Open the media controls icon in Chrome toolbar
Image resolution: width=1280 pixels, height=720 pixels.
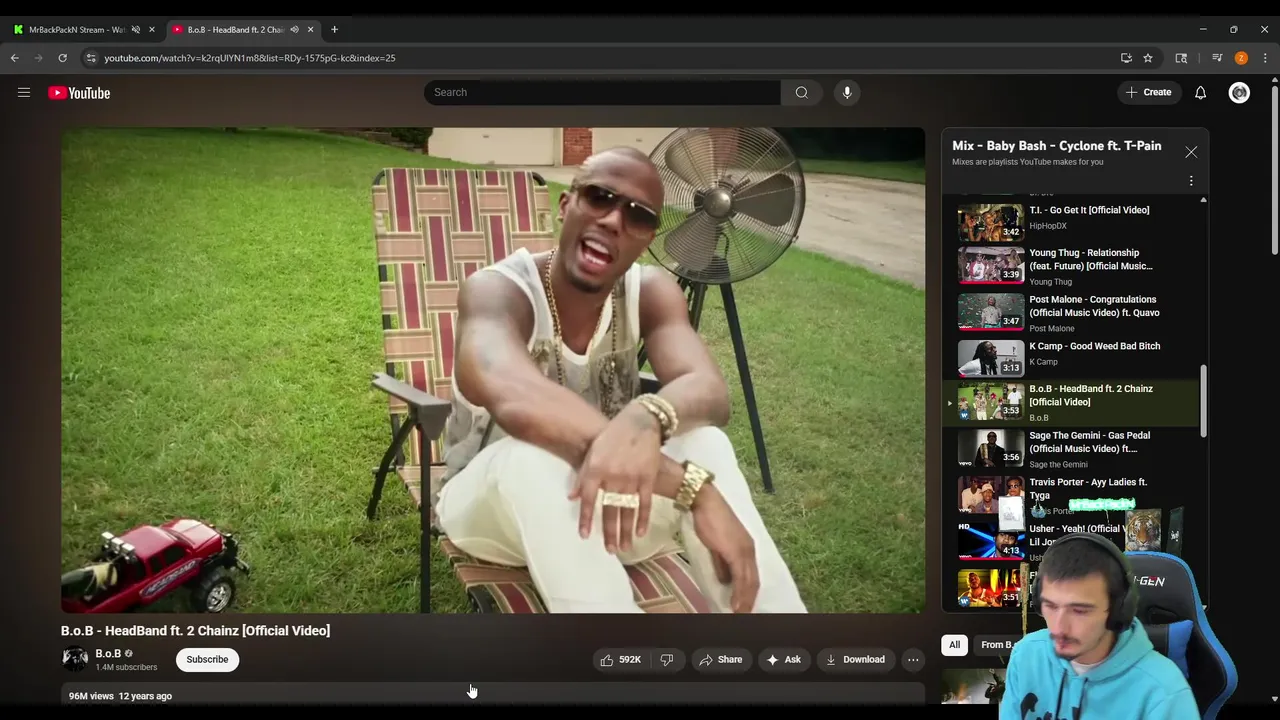click(1217, 58)
